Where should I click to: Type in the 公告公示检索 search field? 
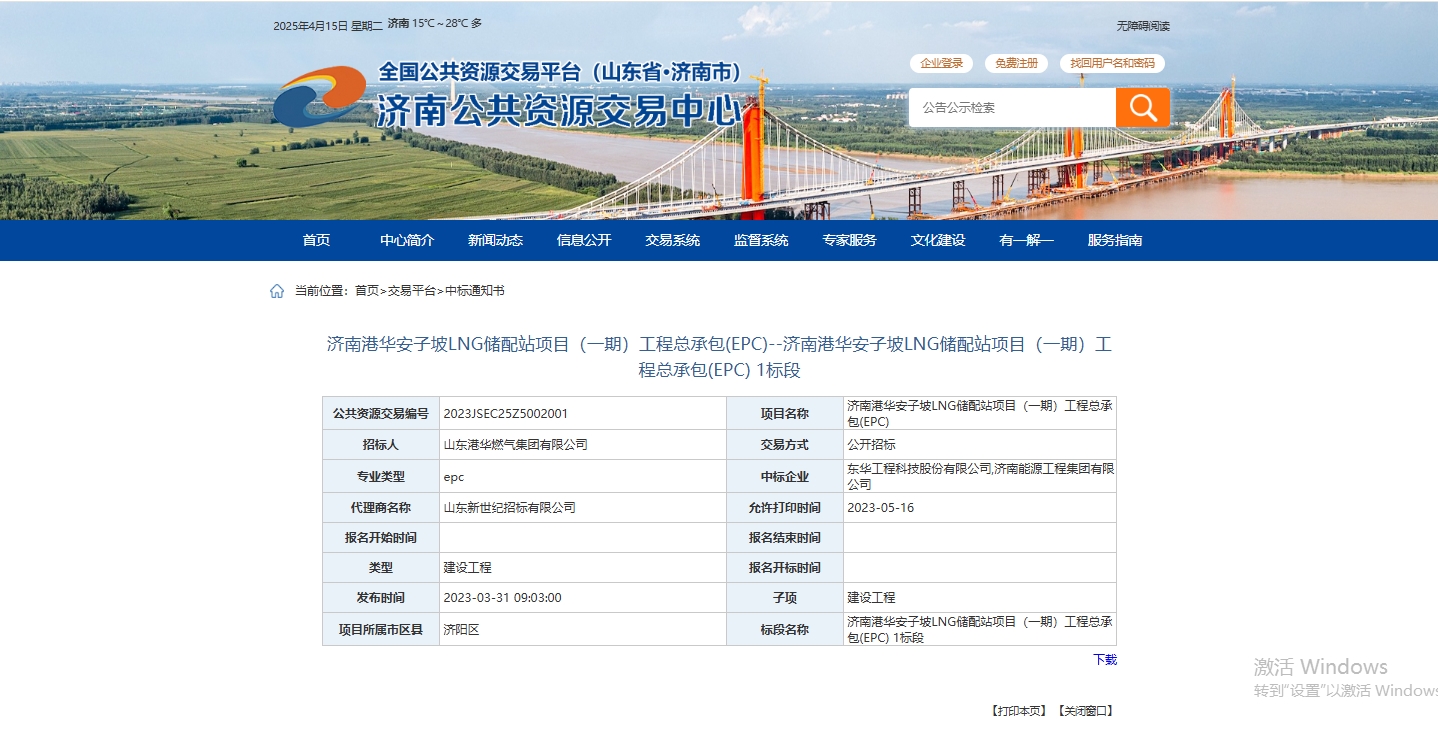click(x=1012, y=107)
